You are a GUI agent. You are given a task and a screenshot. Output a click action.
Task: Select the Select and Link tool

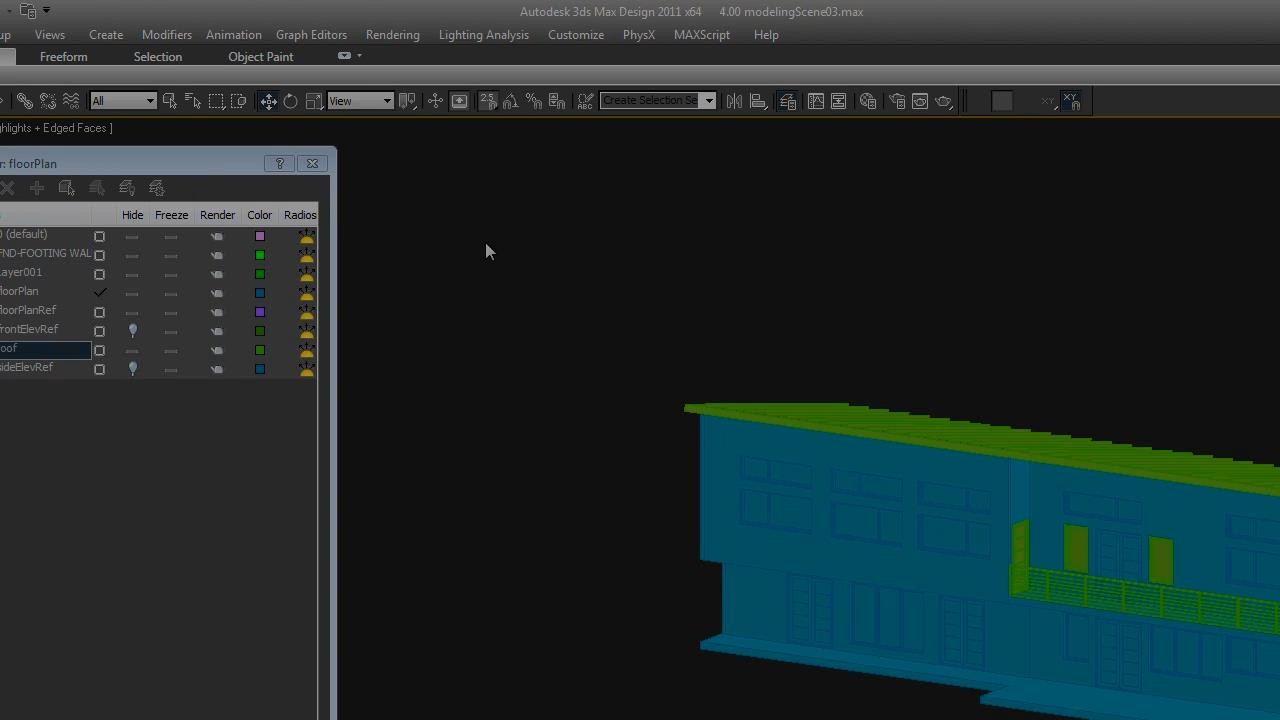pyautogui.click(x=24, y=101)
